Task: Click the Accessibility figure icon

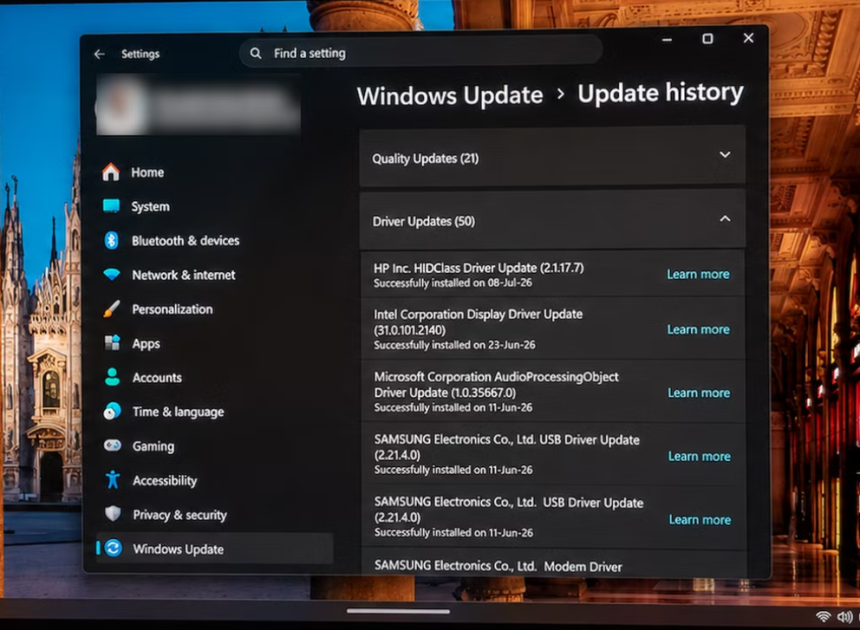Action: (113, 480)
